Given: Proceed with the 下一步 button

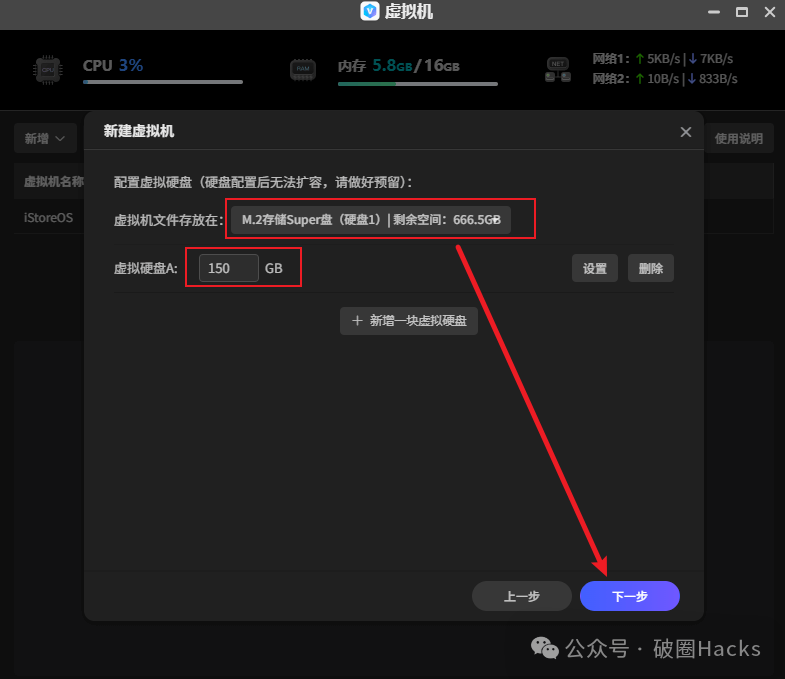Looking at the screenshot, I should click(629, 597).
